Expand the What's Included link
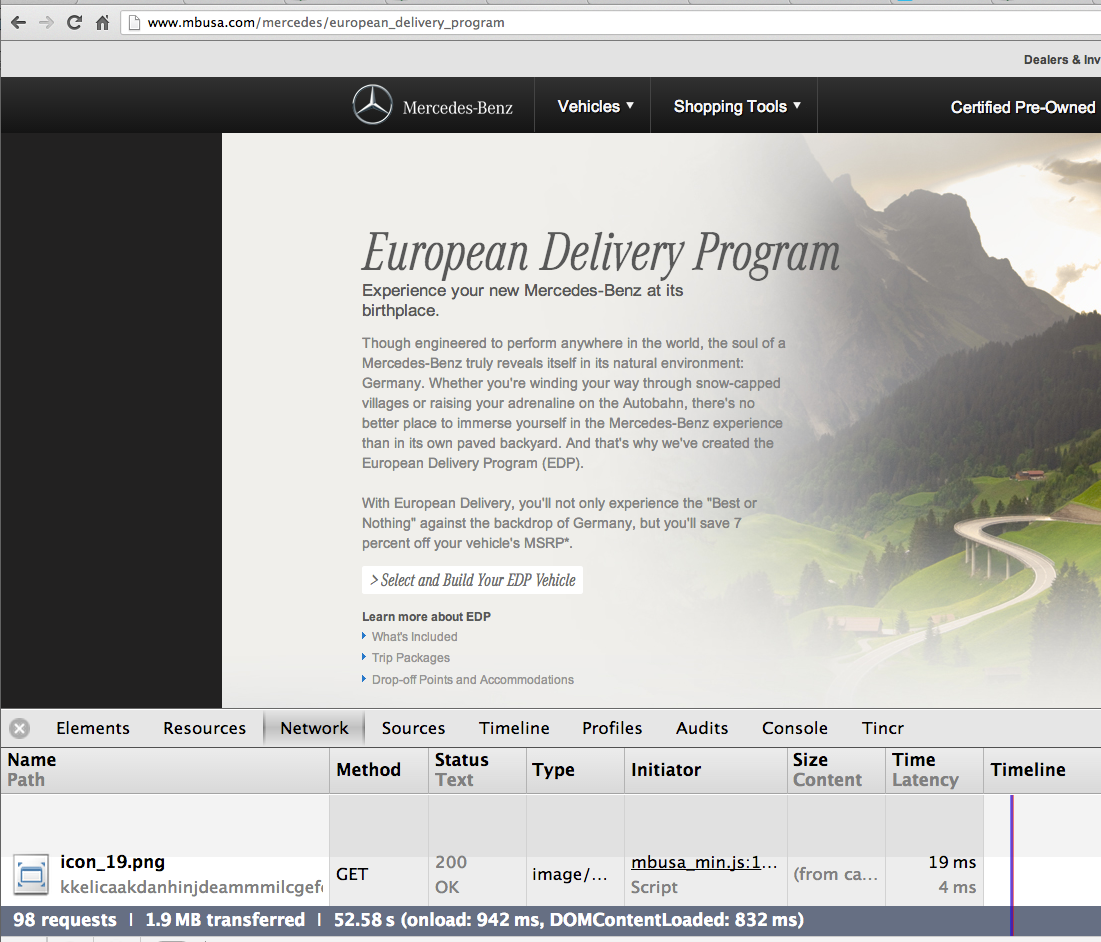The width and height of the screenshot is (1101, 942). tap(414, 637)
